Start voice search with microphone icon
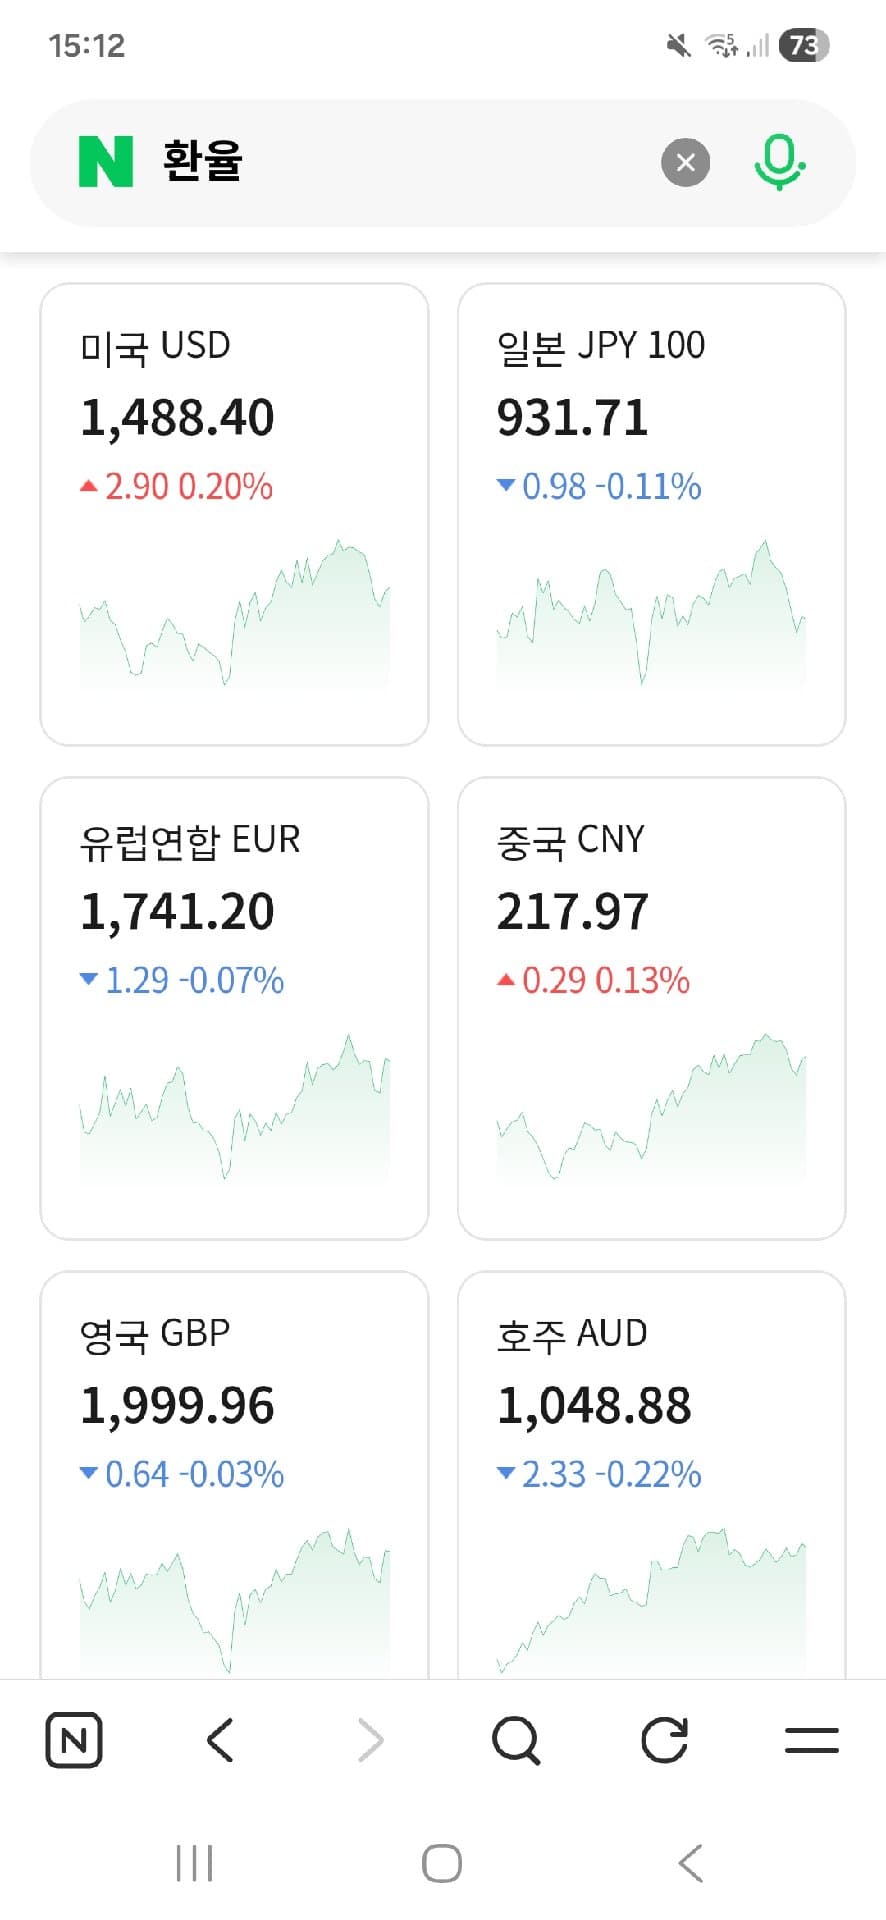 click(779, 163)
